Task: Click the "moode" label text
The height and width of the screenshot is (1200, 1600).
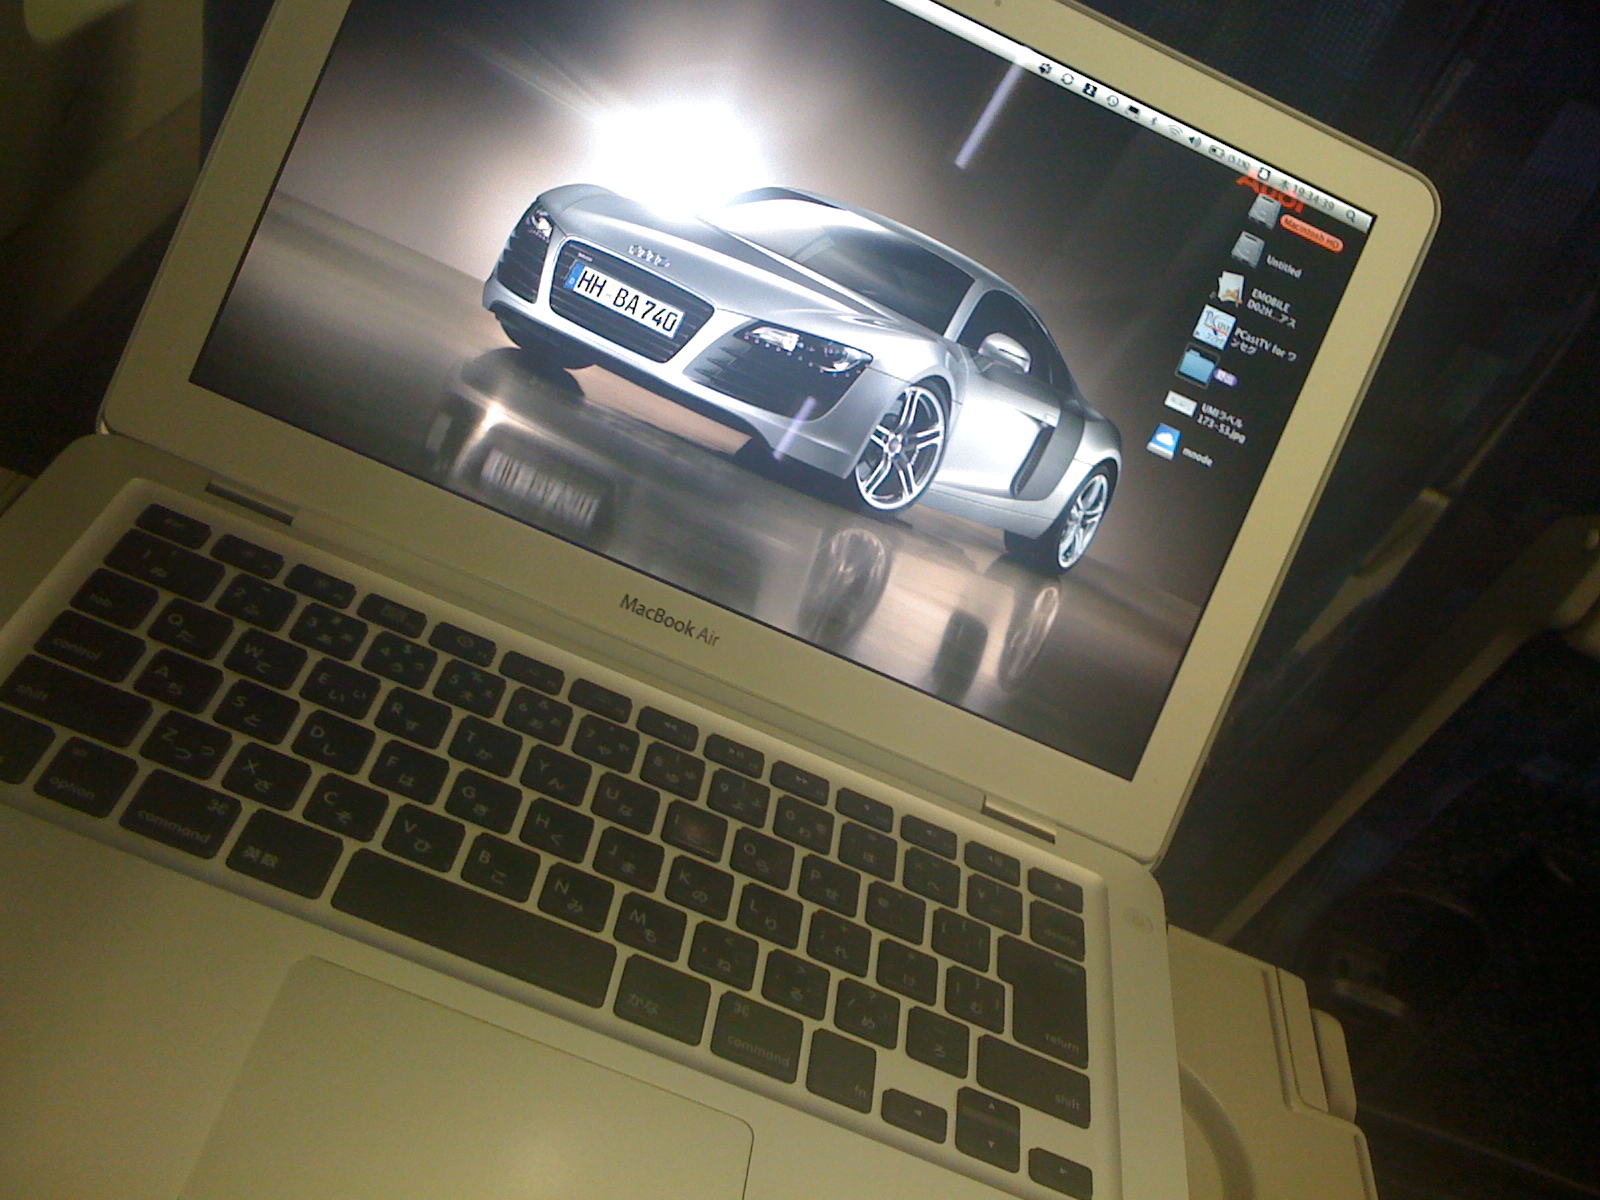Action: [x=1197, y=456]
